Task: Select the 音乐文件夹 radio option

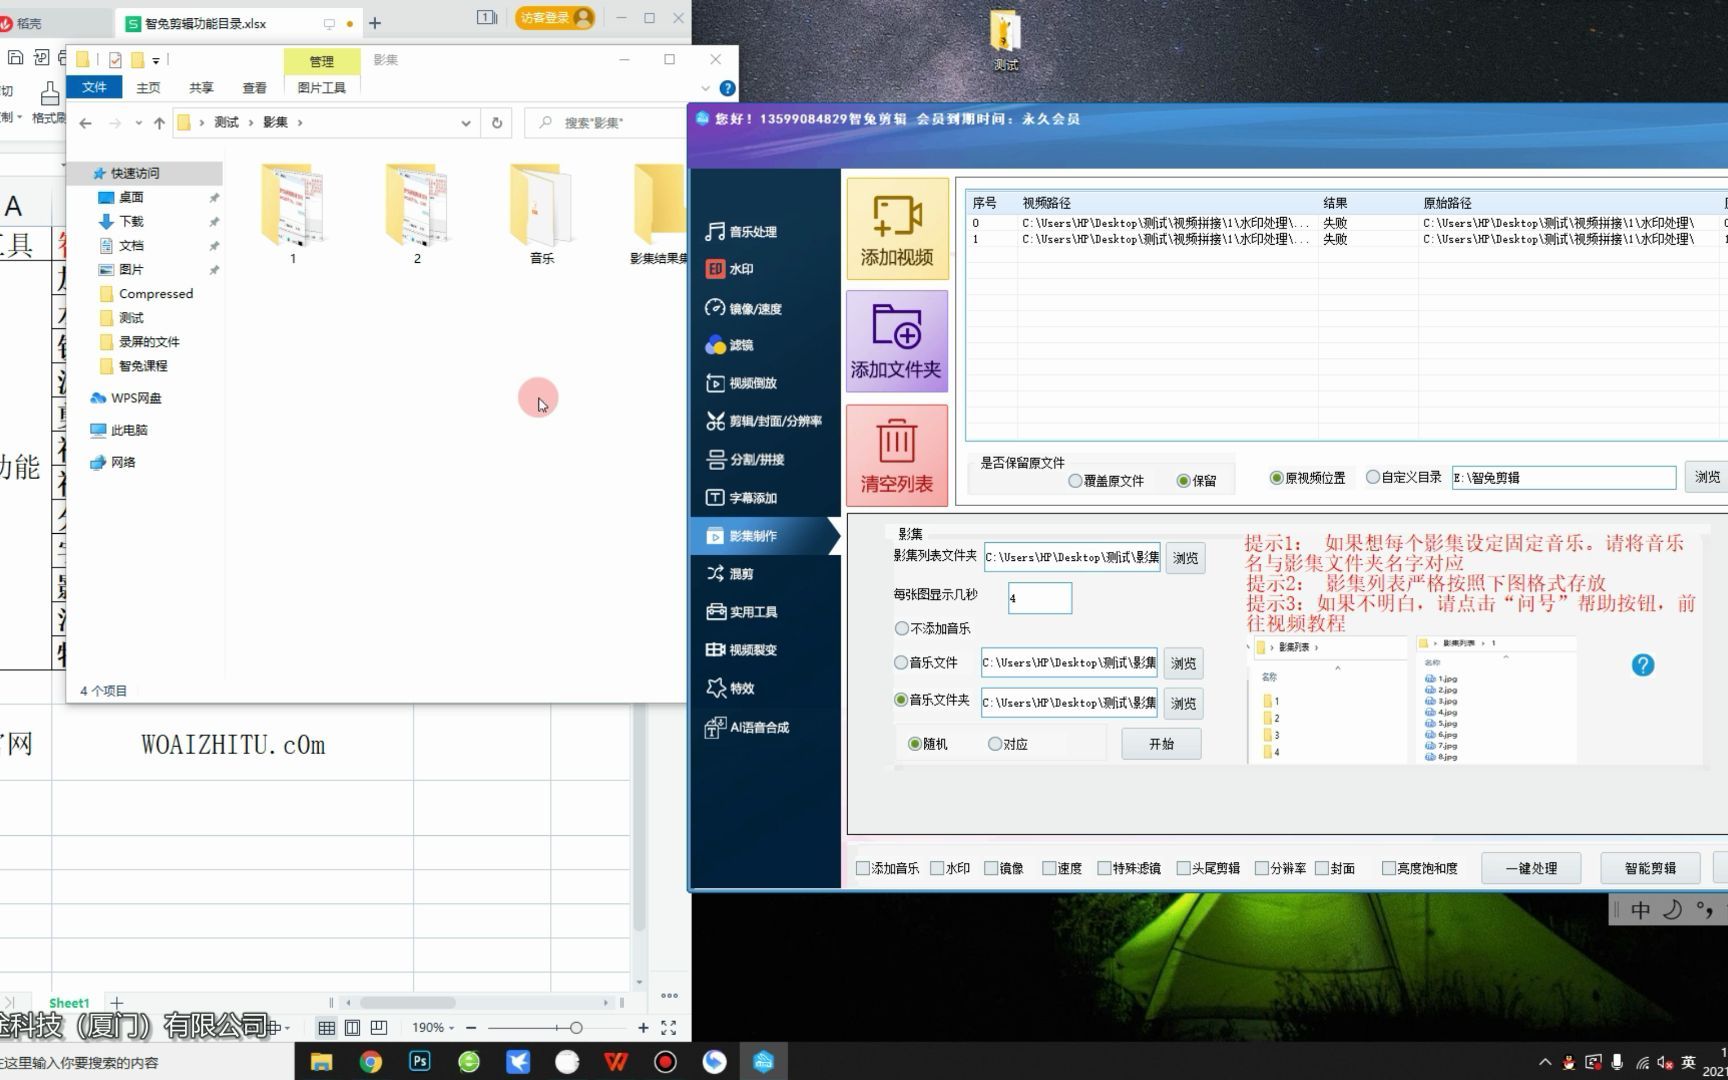Action: (932, 700)
